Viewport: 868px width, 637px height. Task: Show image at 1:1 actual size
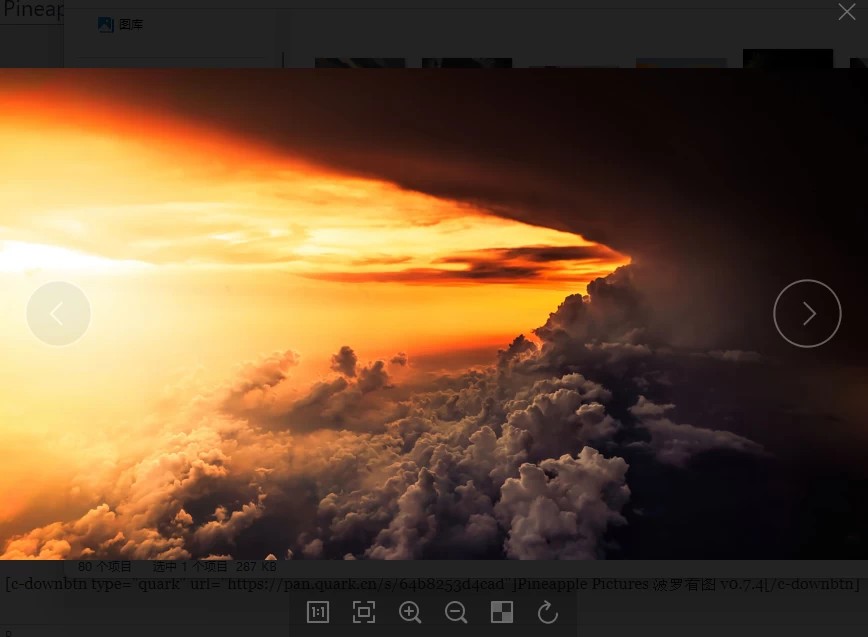[318, 613]
